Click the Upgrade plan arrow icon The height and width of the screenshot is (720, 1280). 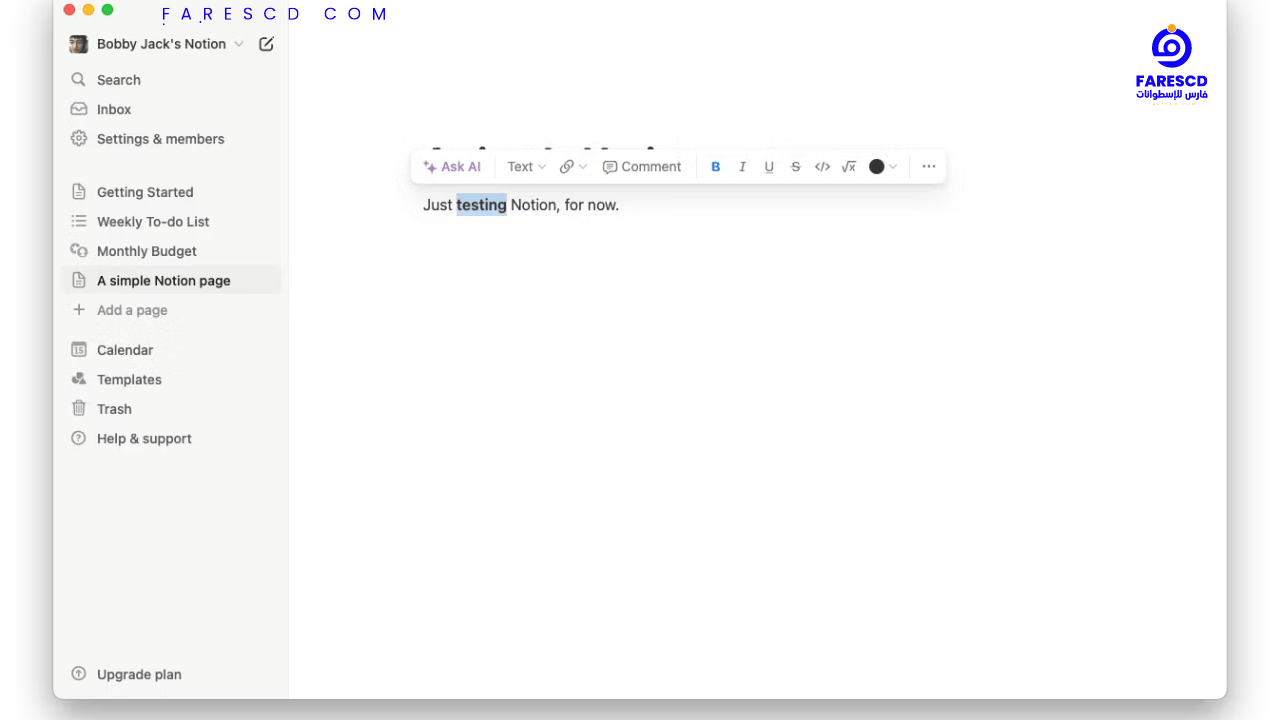[x=79, y=674]
